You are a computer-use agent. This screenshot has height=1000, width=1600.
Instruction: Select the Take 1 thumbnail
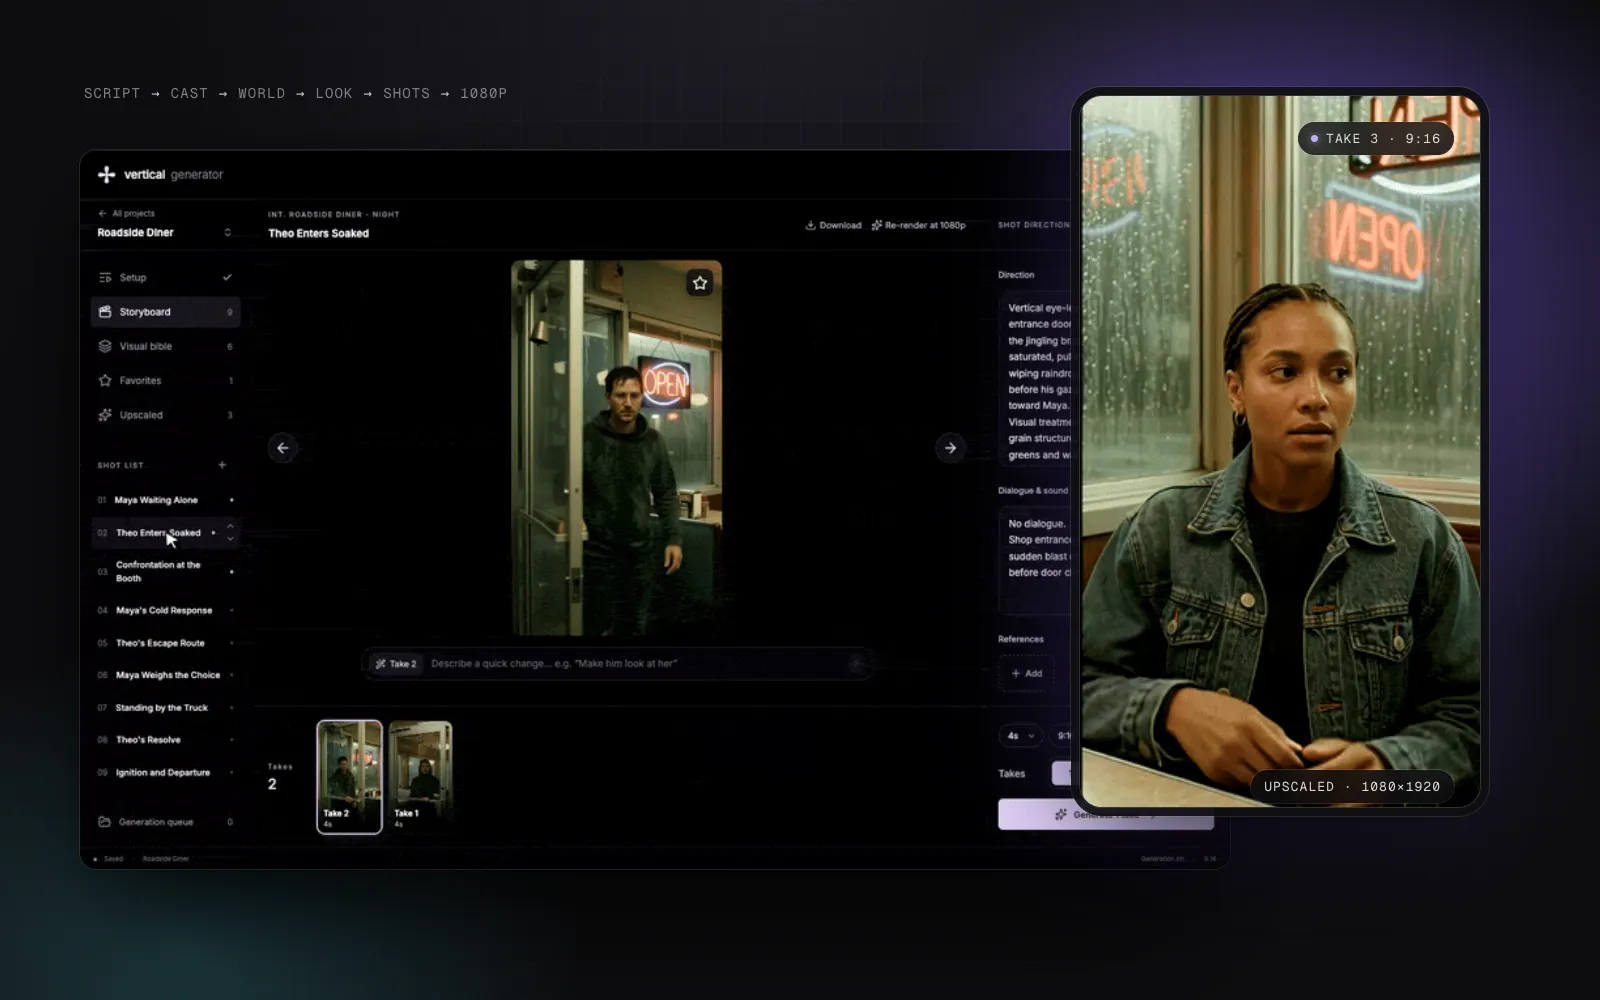click(x=421, y=776)
